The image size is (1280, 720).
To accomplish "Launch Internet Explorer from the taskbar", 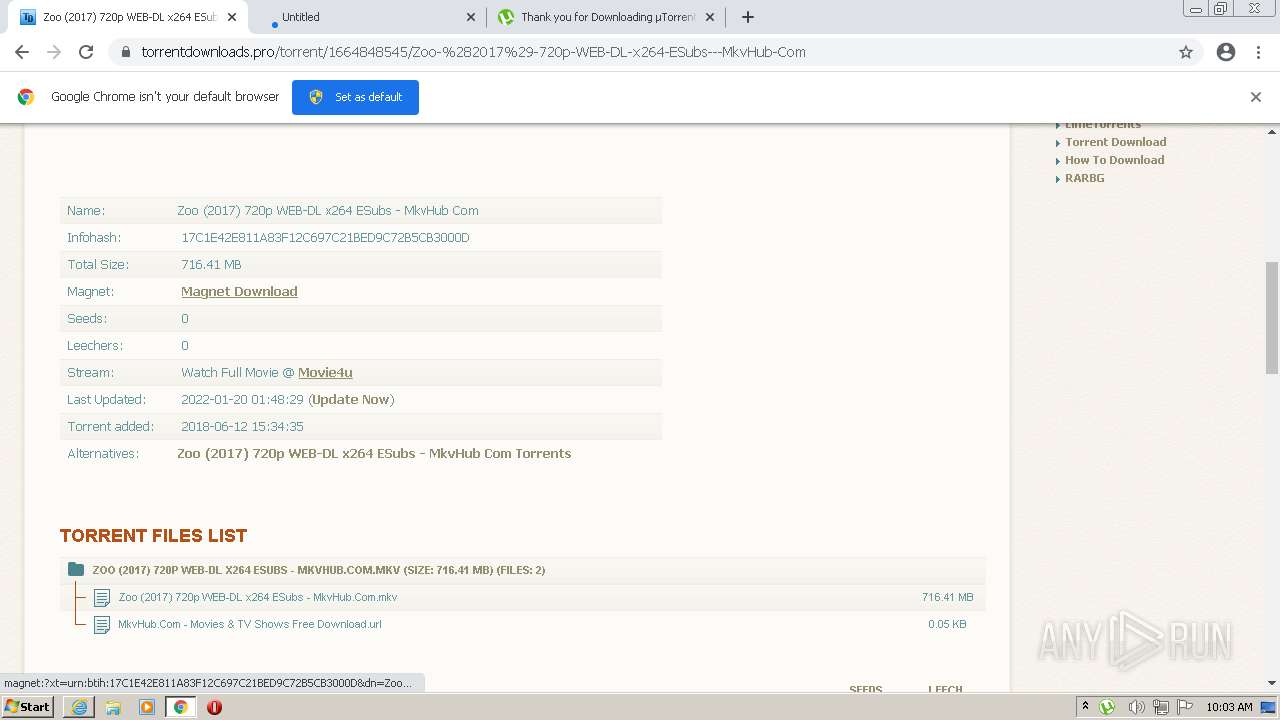I will (x=79, y=707).
